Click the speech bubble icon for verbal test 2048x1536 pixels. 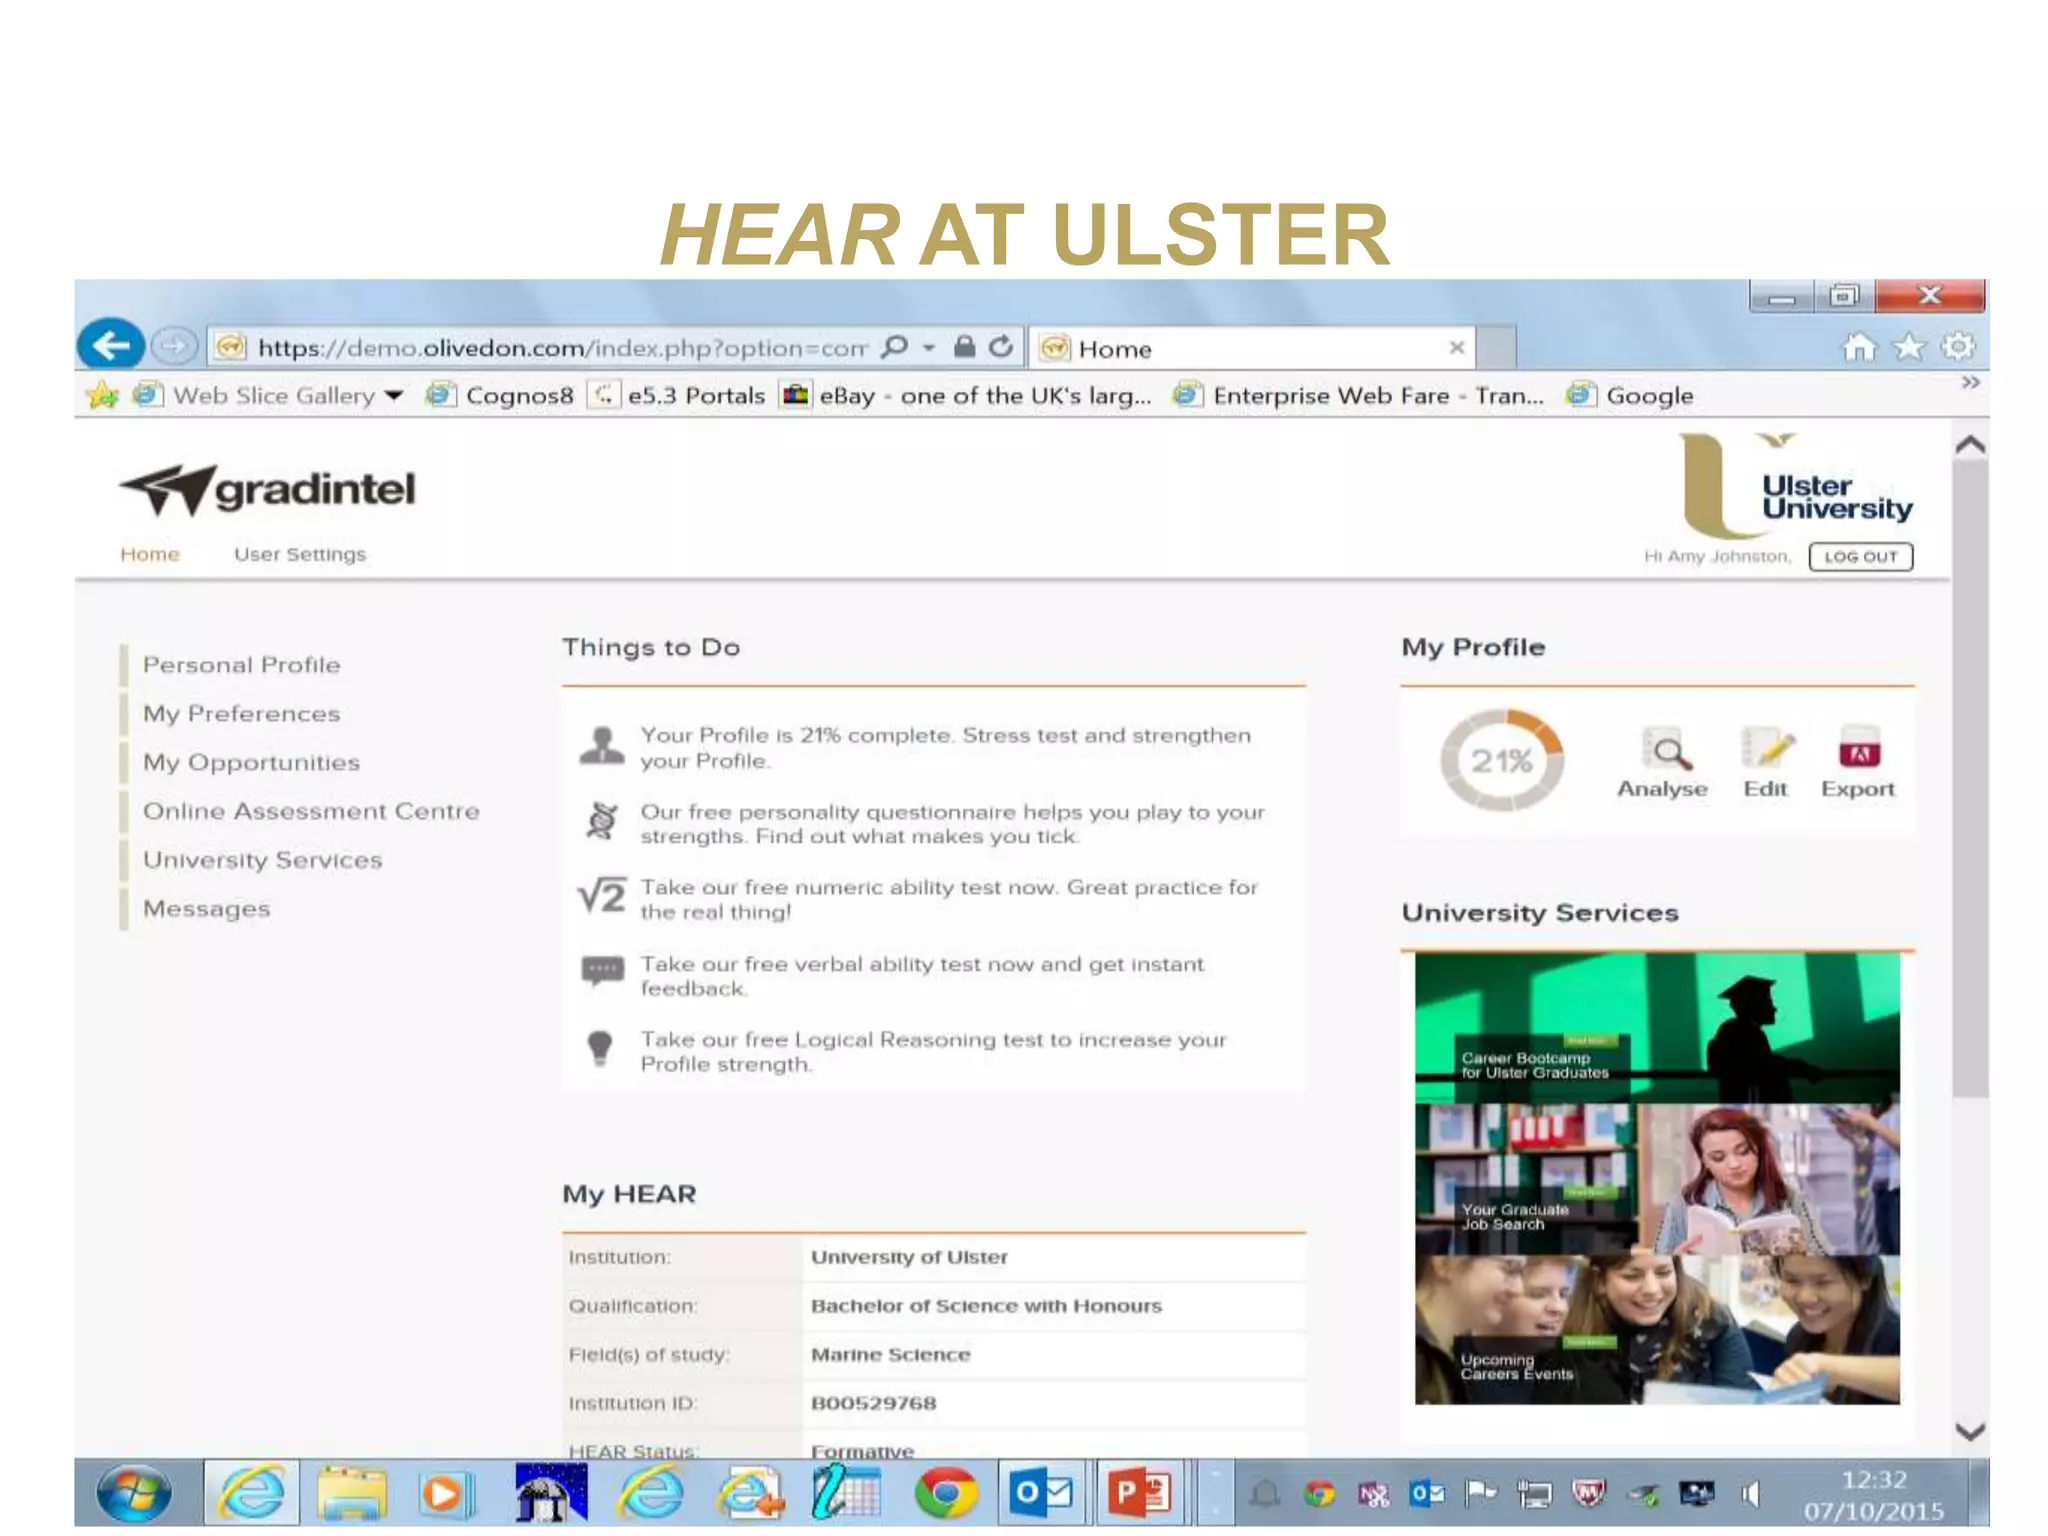[602, 970]
